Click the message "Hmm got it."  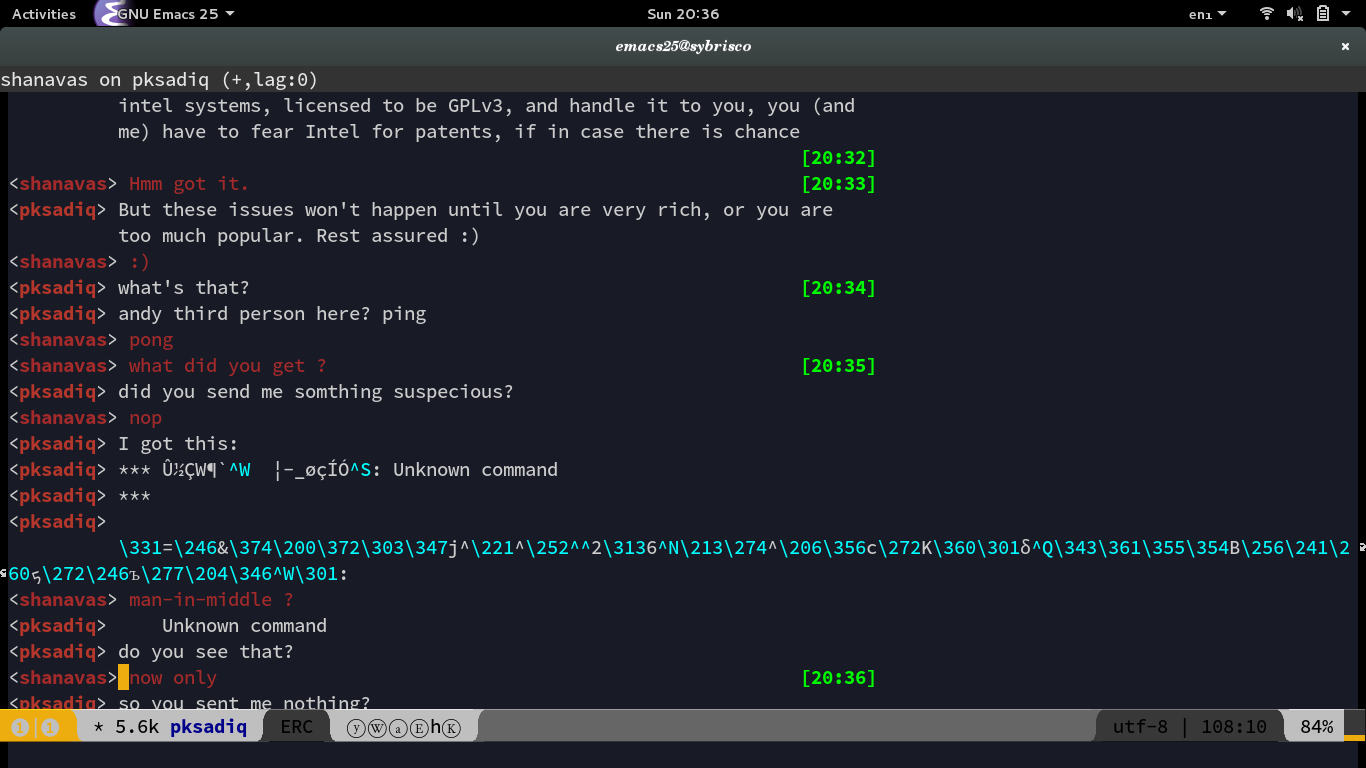point(189,183)
